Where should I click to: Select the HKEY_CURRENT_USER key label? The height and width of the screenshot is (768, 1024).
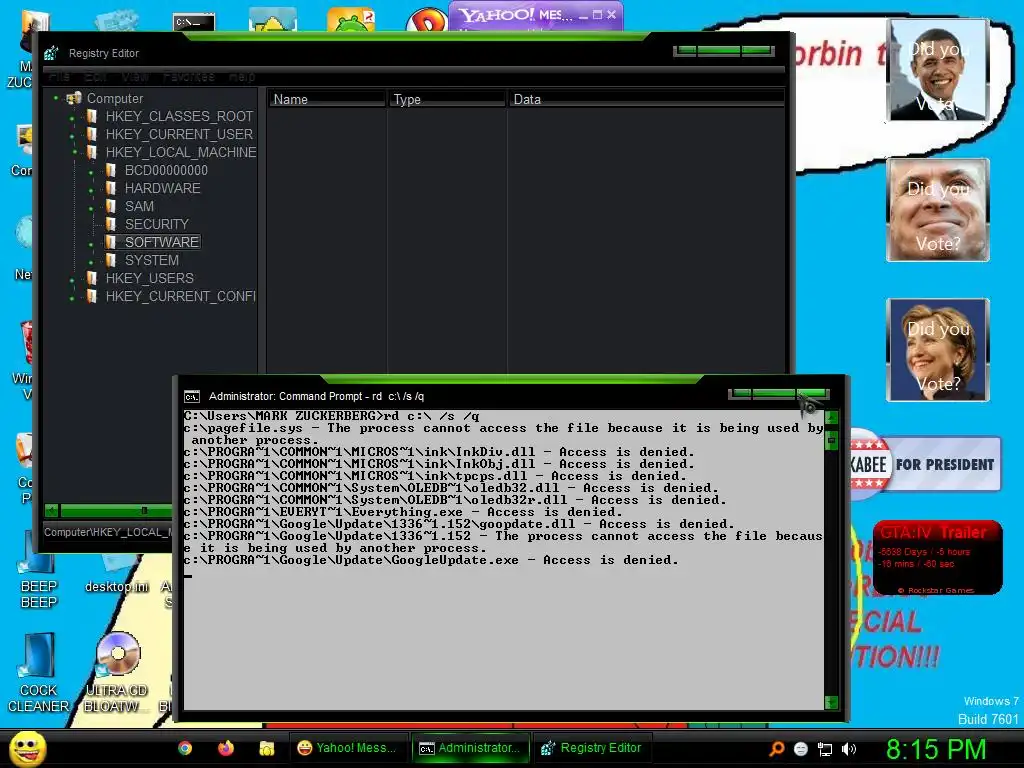180,135
